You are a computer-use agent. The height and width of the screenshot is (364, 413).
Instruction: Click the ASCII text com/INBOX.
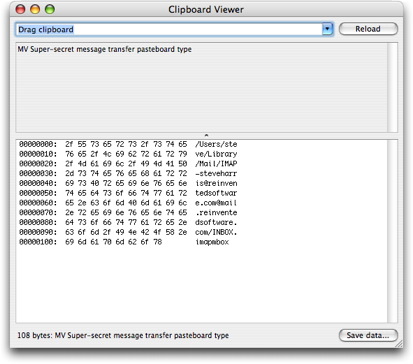pos(216,232)
